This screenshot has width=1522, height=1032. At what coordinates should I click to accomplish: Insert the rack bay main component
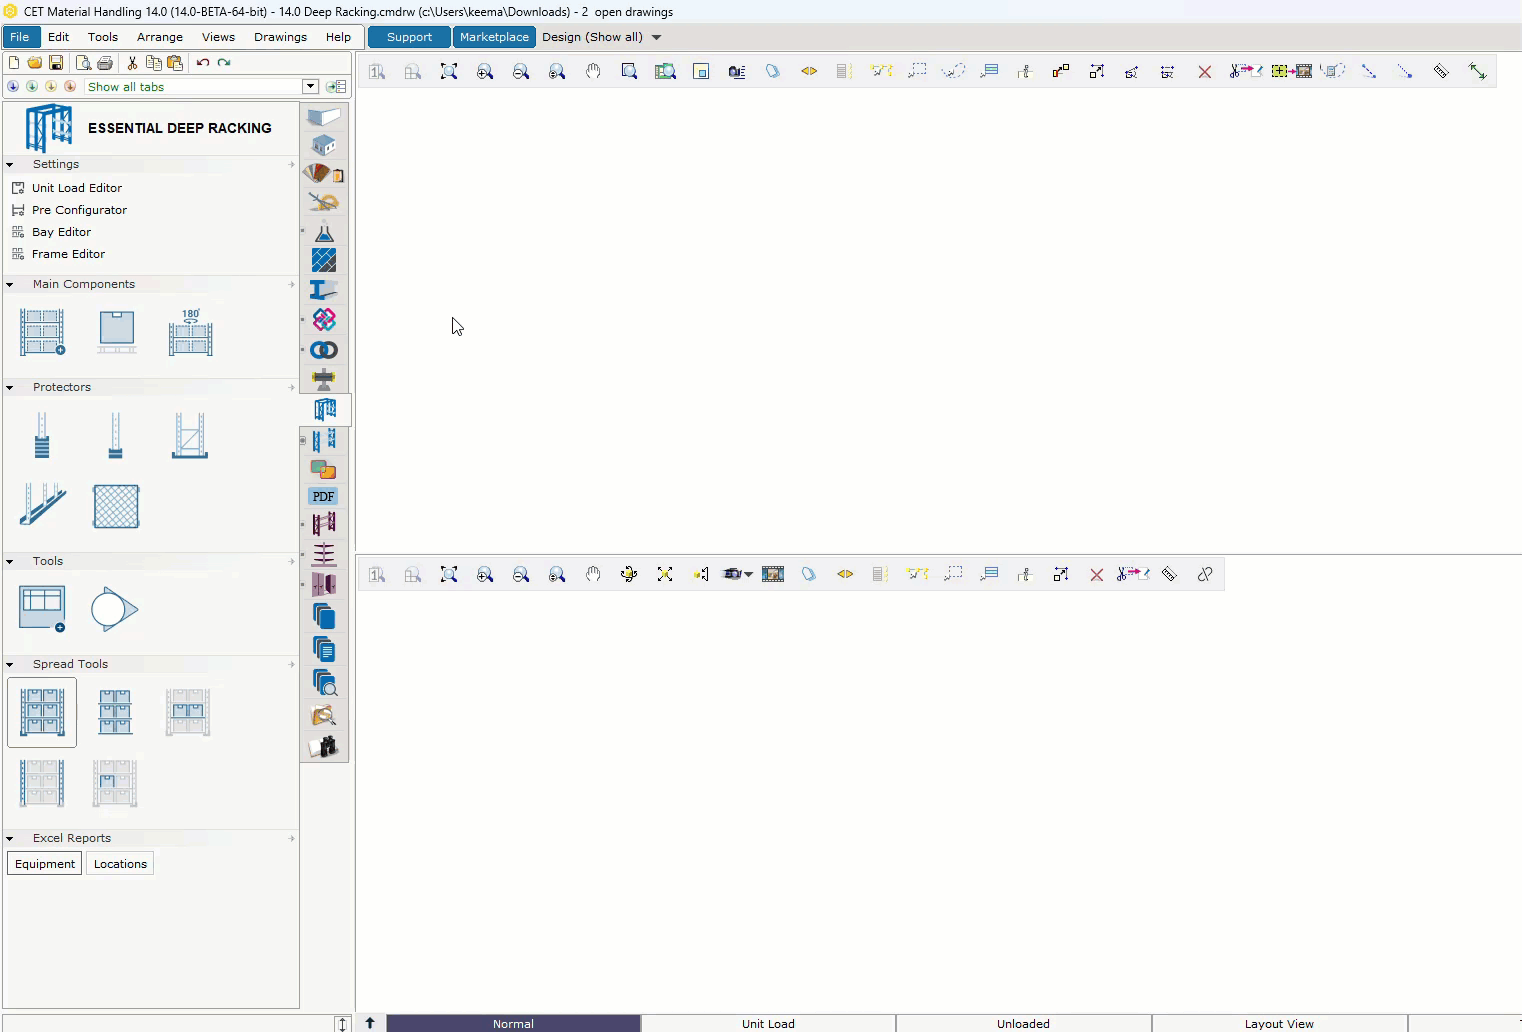(x=42, y=332)
